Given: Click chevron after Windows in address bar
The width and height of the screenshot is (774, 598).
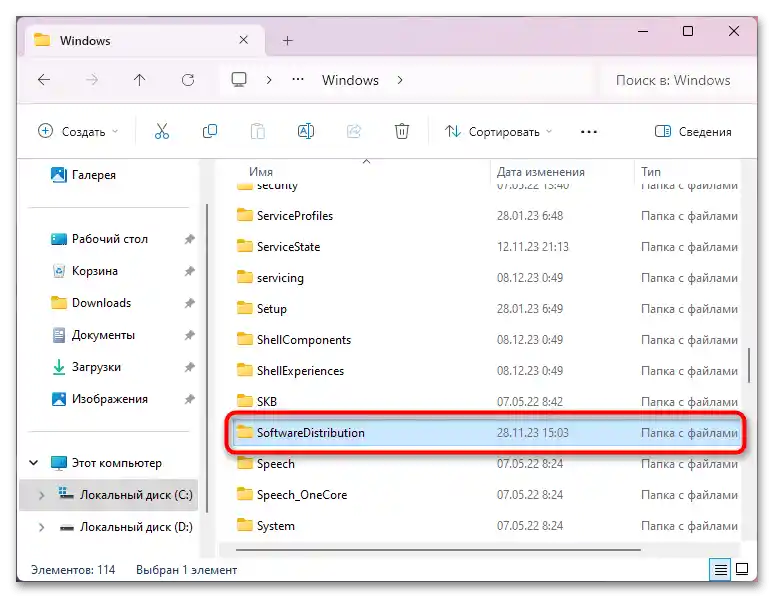Looking at the screenshot, I should click(400, 80).
